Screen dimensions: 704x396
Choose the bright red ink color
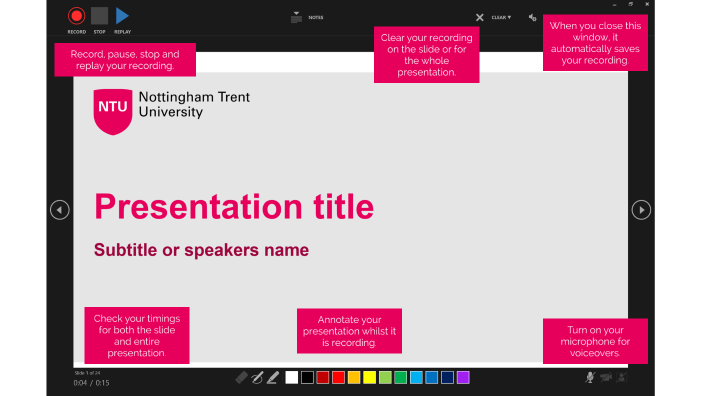338,378
